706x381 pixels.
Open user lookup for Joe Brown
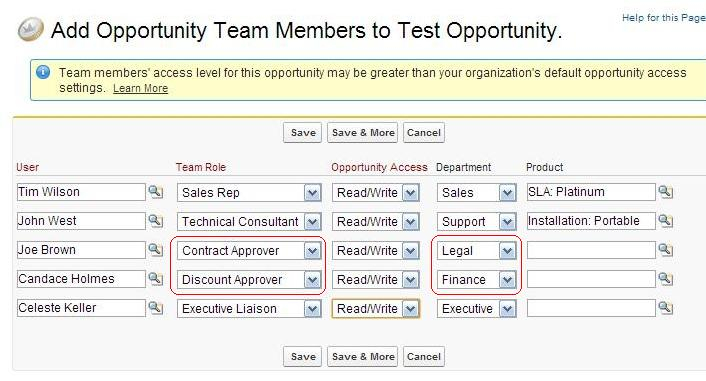(155, 249)
